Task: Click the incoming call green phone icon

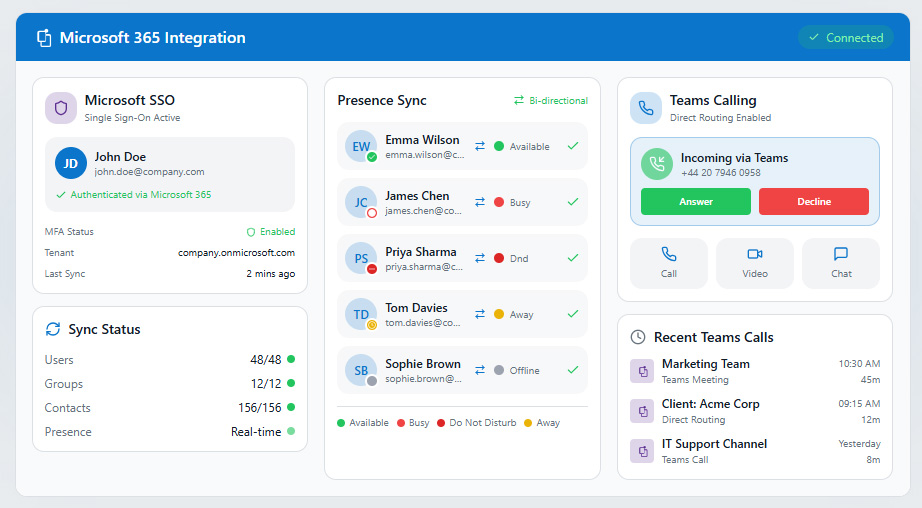Action: [x=657, y=164]
